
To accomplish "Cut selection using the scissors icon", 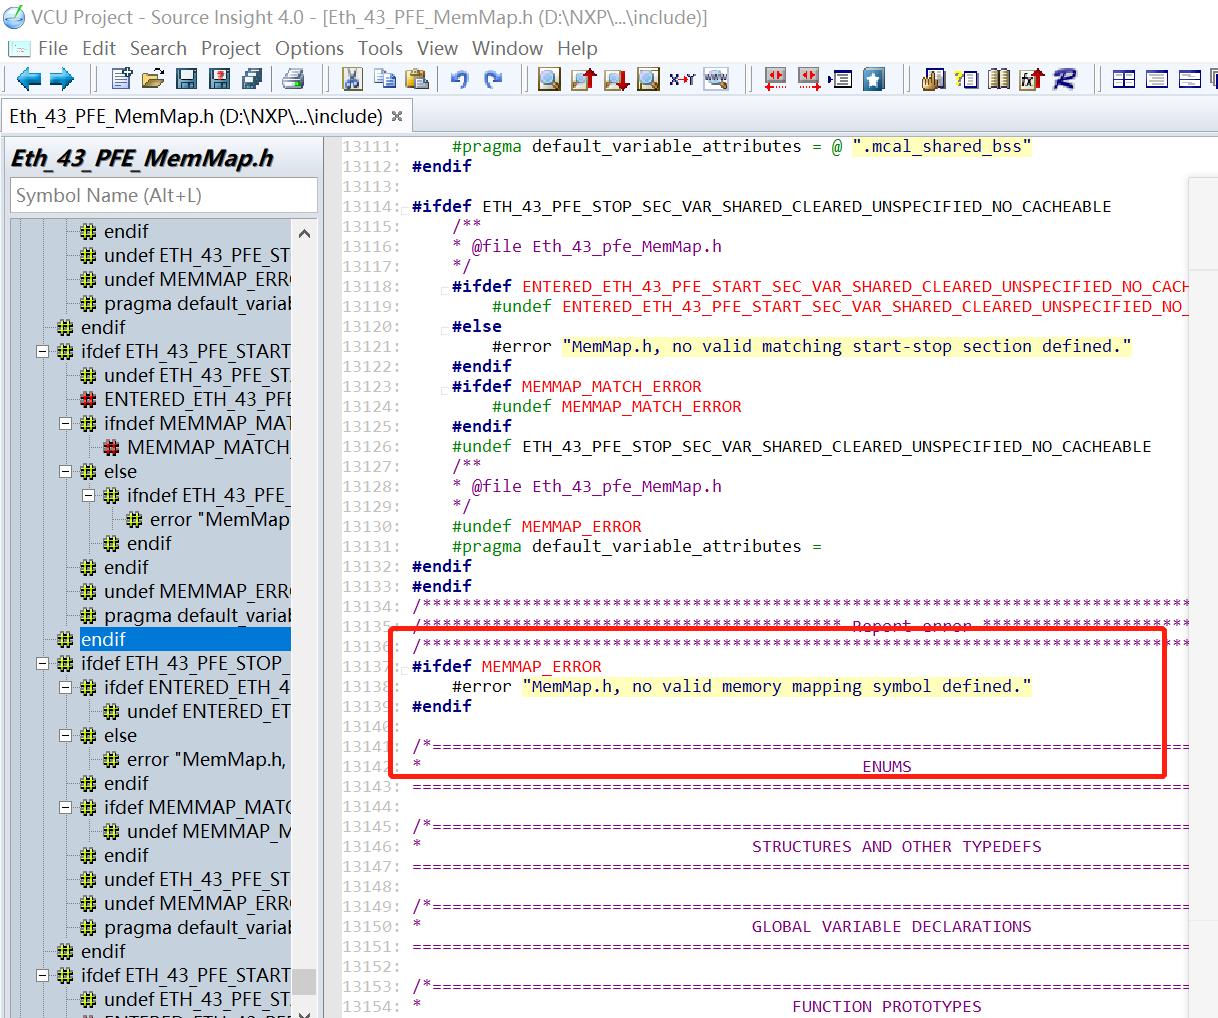I will 352,79.
